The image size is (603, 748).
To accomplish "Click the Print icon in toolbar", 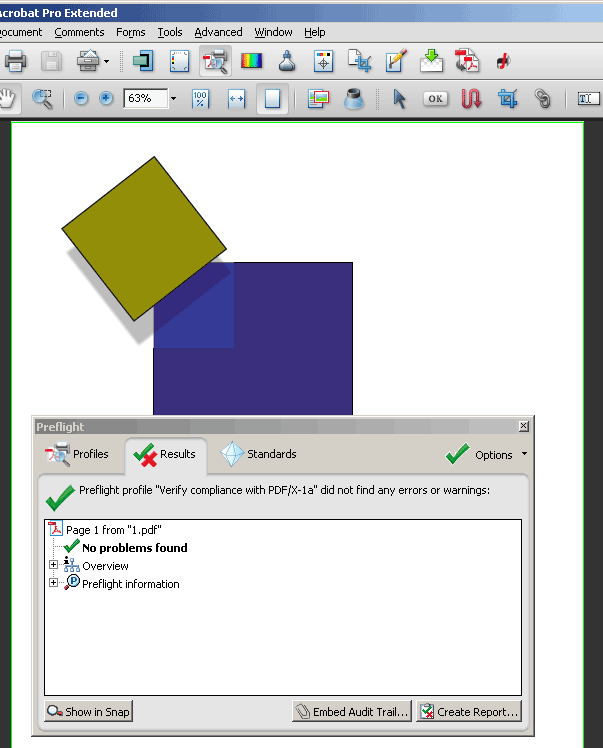I will point(15,61).
